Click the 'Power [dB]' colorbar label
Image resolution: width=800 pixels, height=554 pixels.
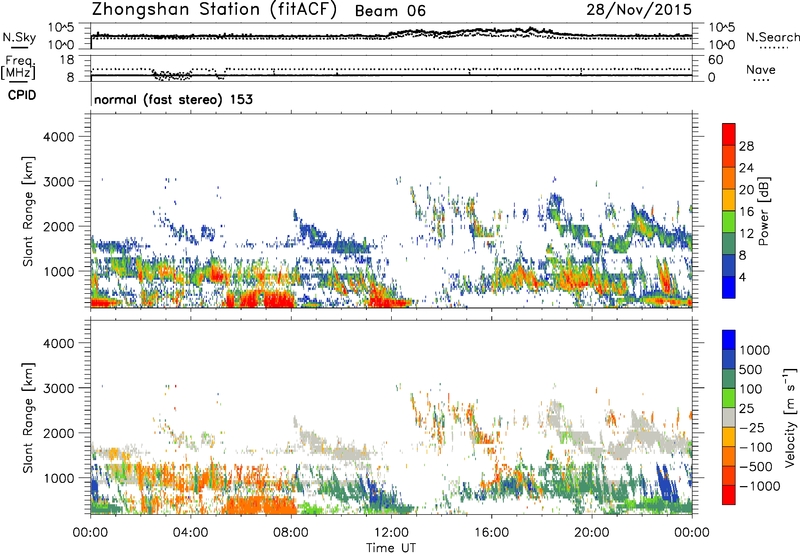point(763,211)
